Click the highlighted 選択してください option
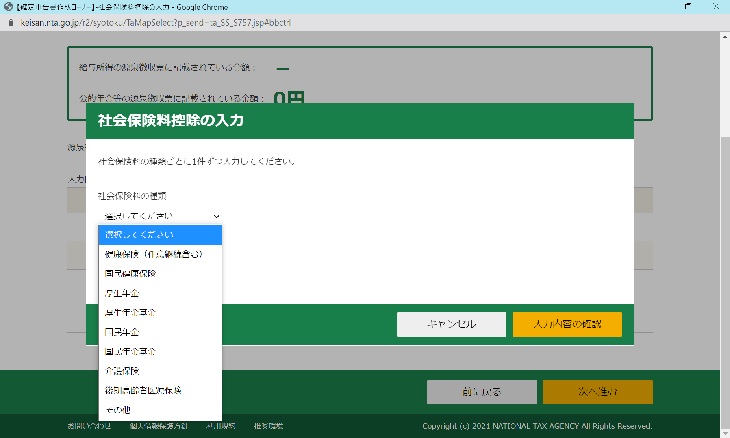This screenshot has width=730, height=438. click(x=160, y=235)
